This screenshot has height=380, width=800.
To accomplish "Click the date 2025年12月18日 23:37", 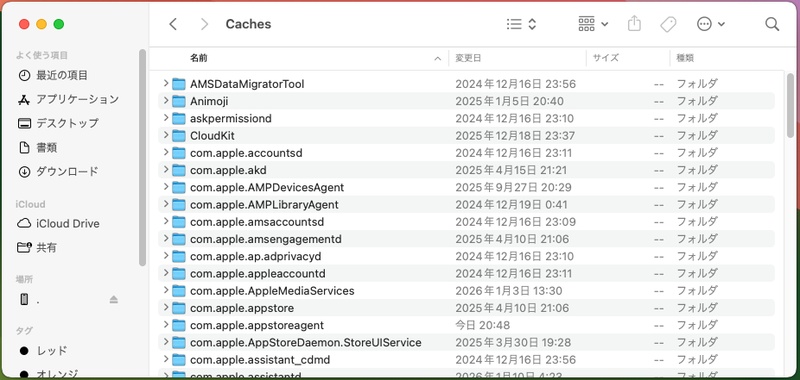I will (x=515, y=136).
